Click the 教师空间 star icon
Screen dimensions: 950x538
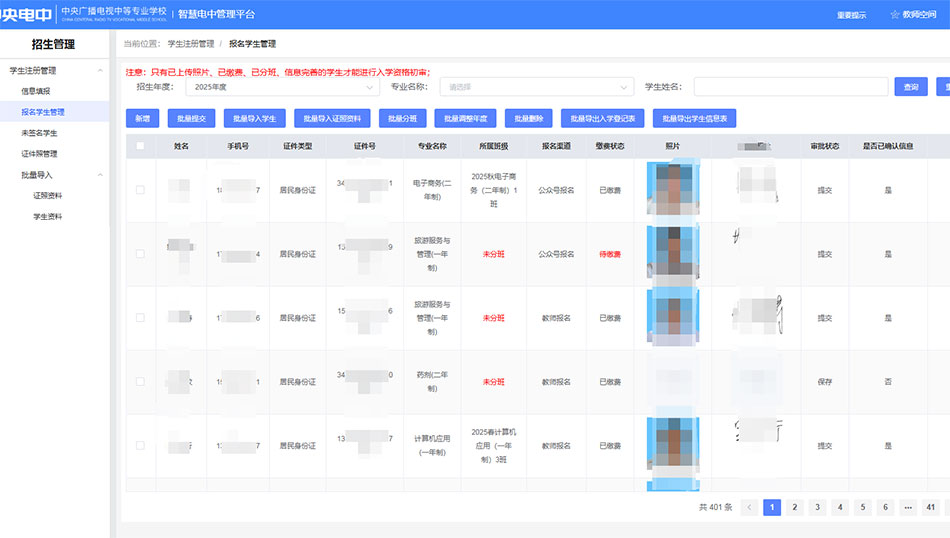click(895, 15)
